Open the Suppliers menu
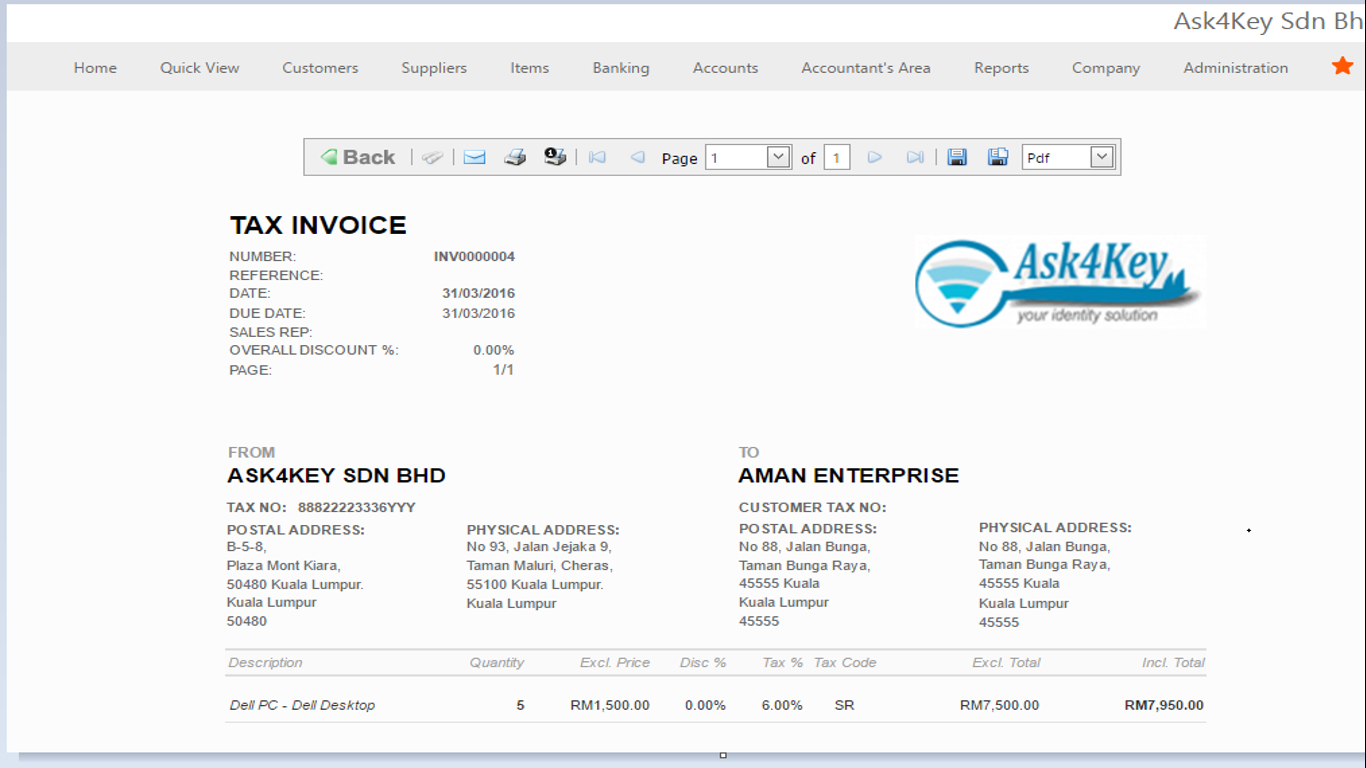Screen dimensions: 1366x768 click(x=434, y=68)
